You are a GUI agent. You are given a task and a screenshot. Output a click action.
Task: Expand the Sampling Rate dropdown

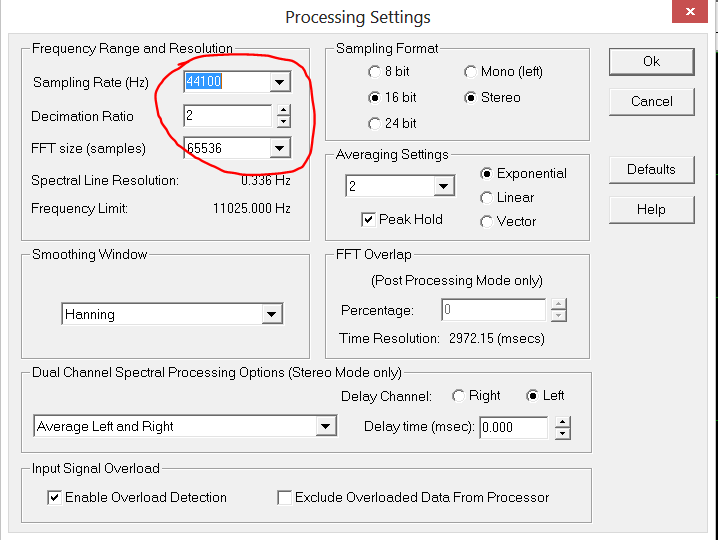281,82
